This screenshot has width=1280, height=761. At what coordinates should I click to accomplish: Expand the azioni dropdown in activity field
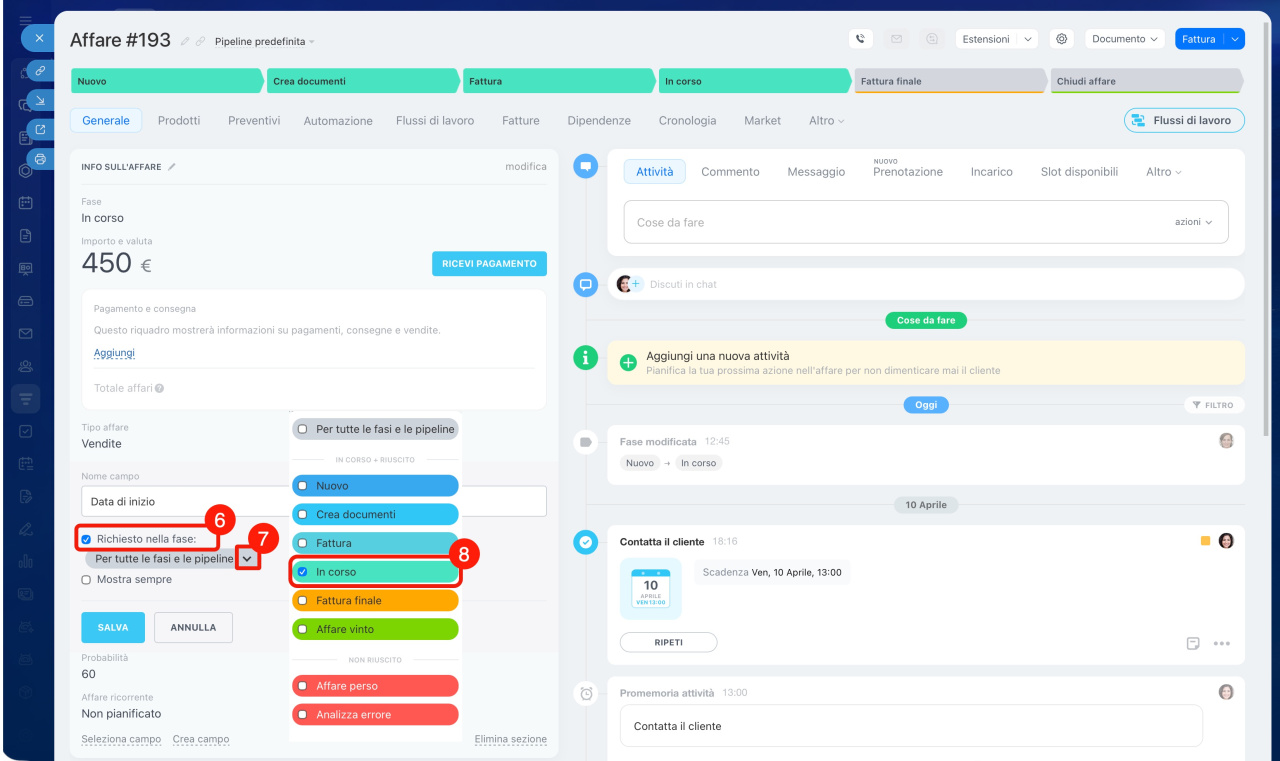(x=1193, y=222)
